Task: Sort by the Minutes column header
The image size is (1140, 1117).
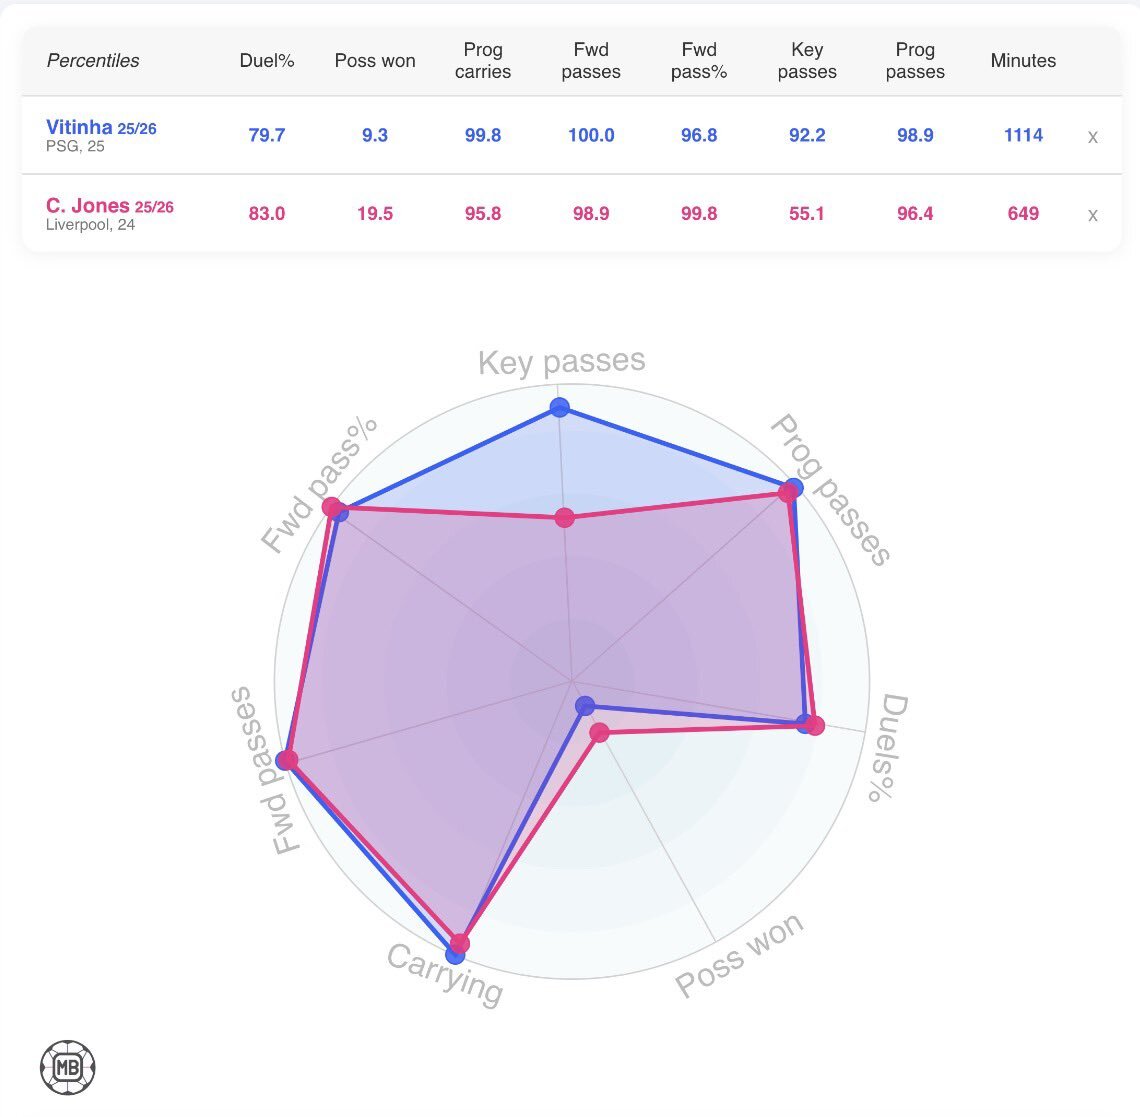Action: (x=1023, y=61)
